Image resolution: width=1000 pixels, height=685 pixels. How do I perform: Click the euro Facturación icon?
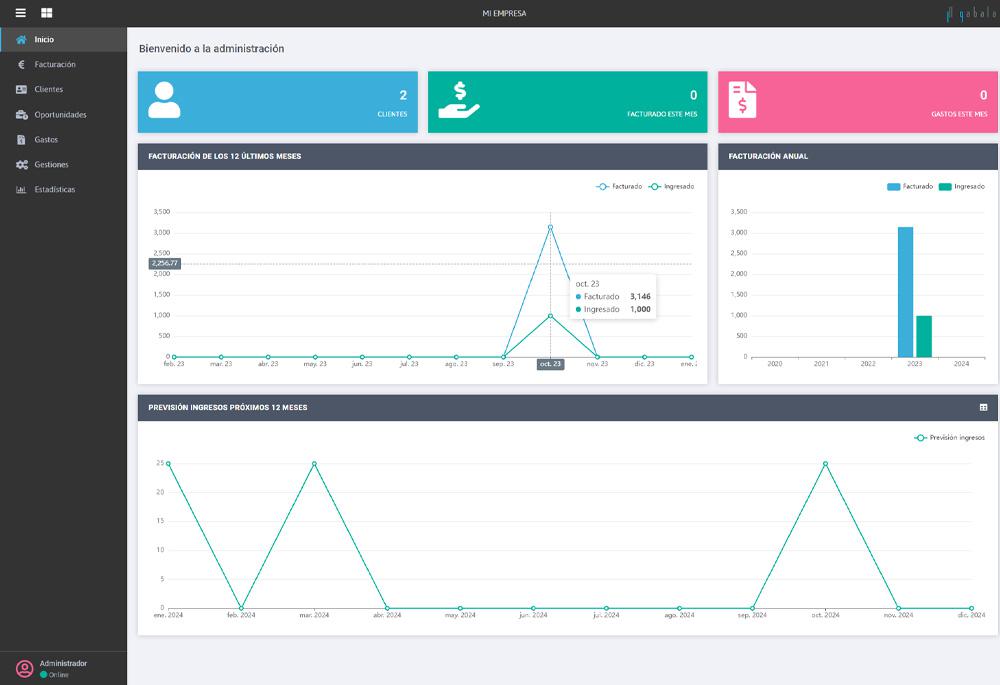(21, 64)
